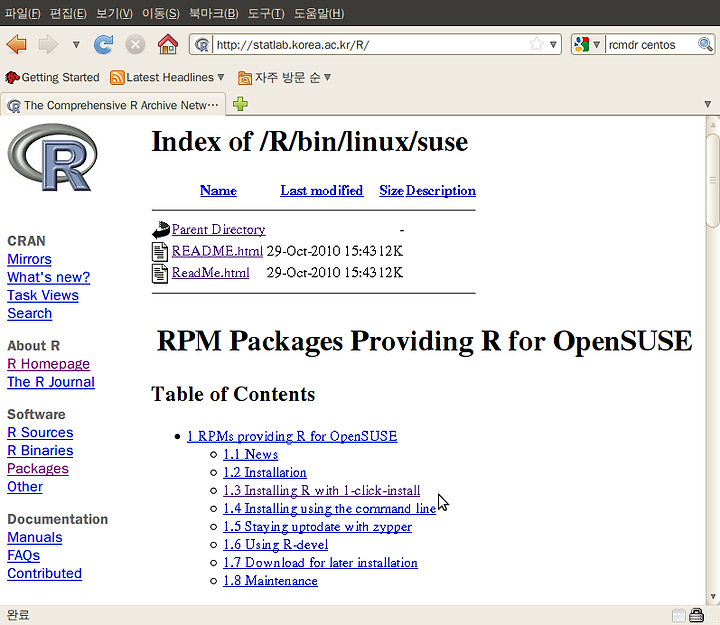Open the list all tabs dropdown arrow
The image size is (720, 625).
coord(708,104)
